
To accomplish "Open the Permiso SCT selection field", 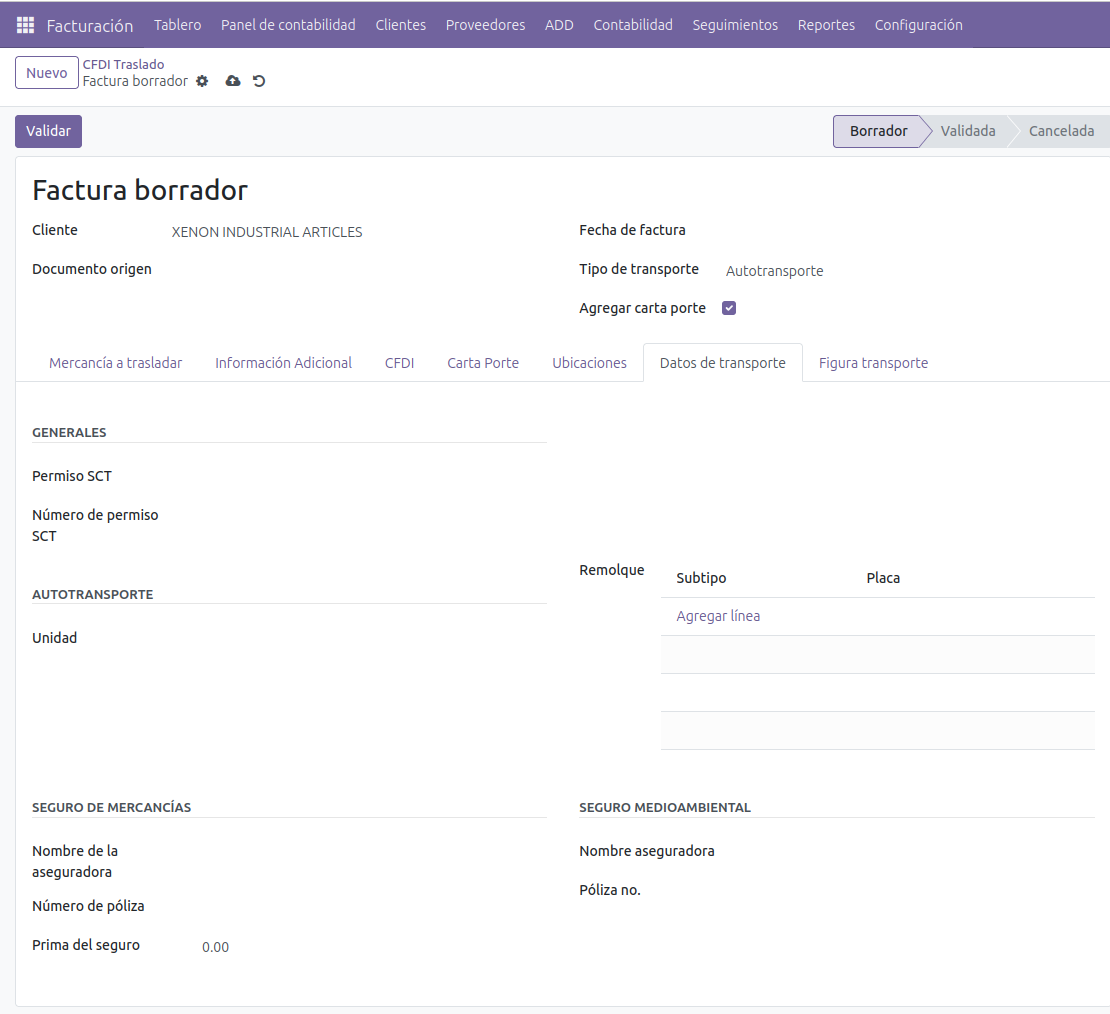I will point(360,476).
